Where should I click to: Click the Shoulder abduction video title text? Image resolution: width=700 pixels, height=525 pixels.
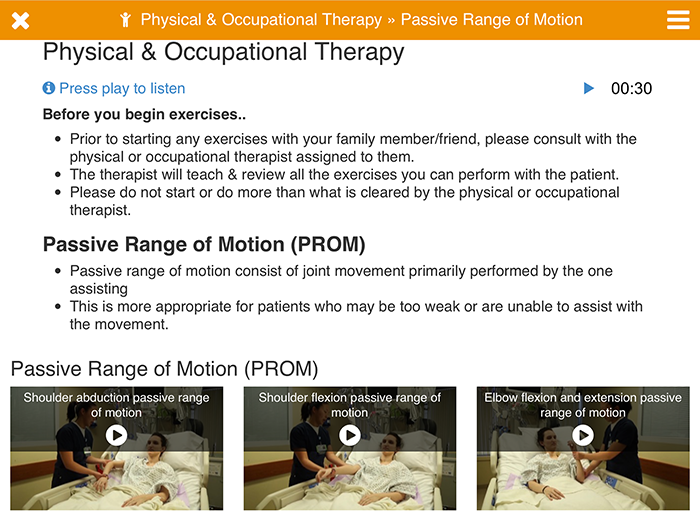click(x=117, y=405)
